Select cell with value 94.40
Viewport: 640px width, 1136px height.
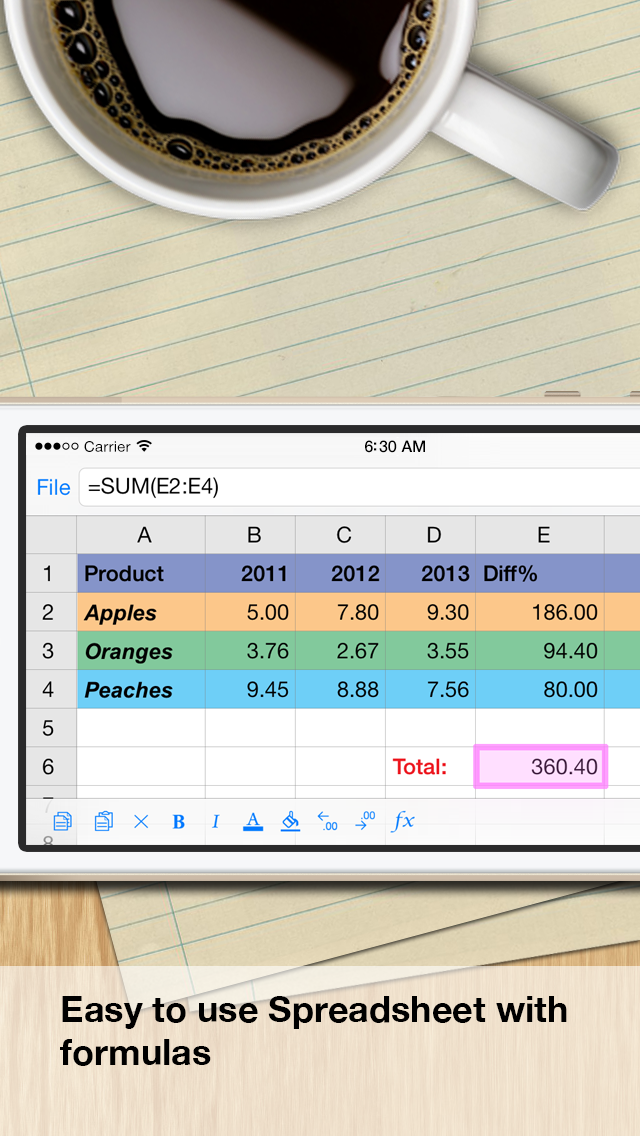[x=540, y=651]
